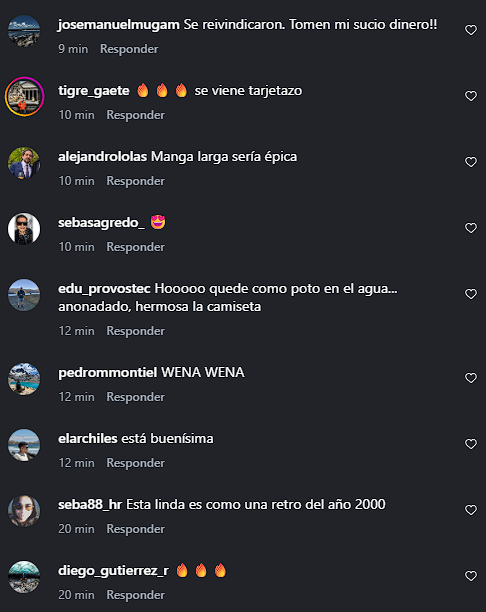
Task: View sebasagredo_'s profile picture
Action: (24, 229)
